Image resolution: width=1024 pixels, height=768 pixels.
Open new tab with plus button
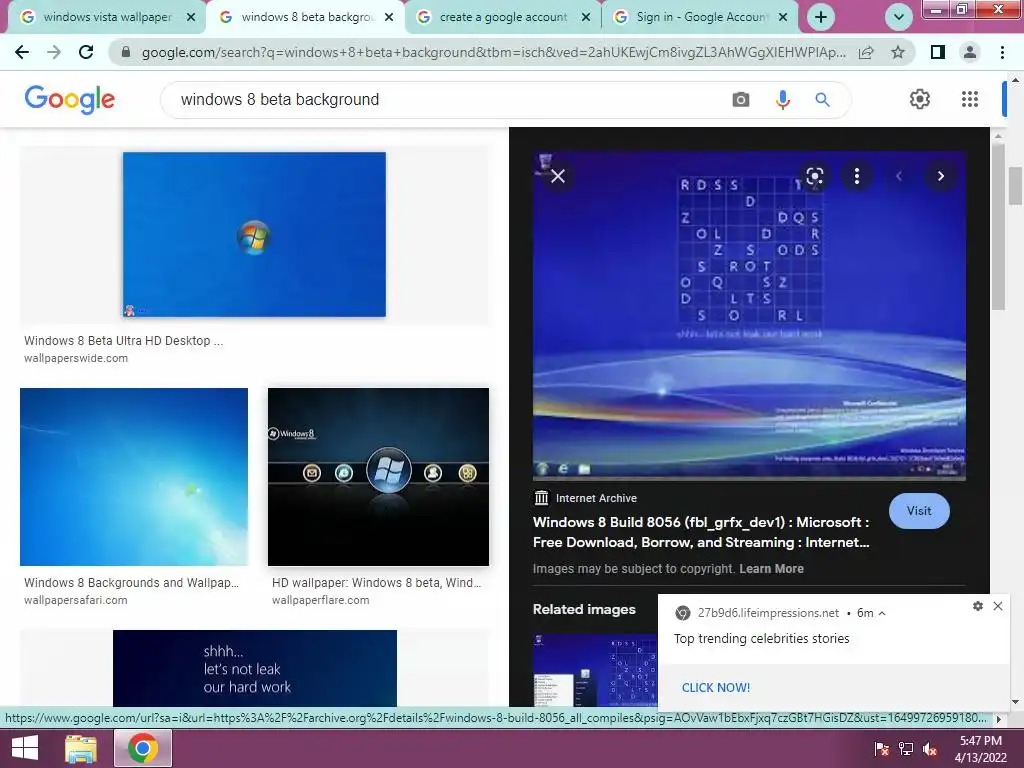(821, 17)
